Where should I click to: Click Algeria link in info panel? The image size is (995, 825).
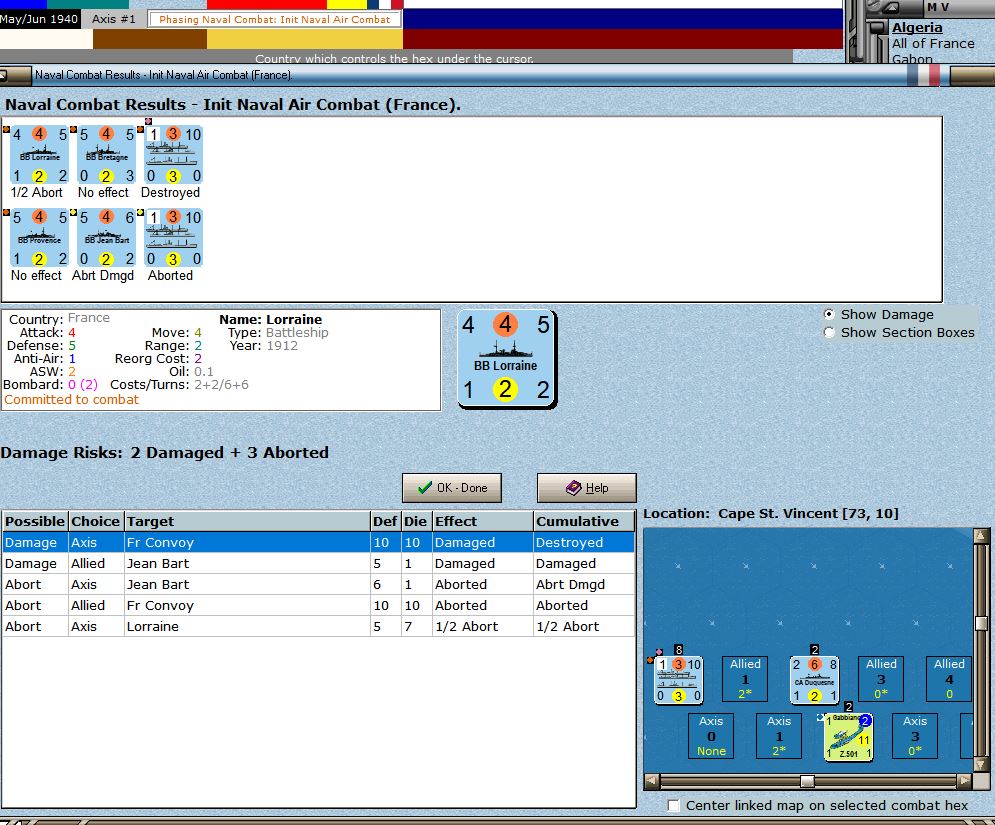[917, 27]
